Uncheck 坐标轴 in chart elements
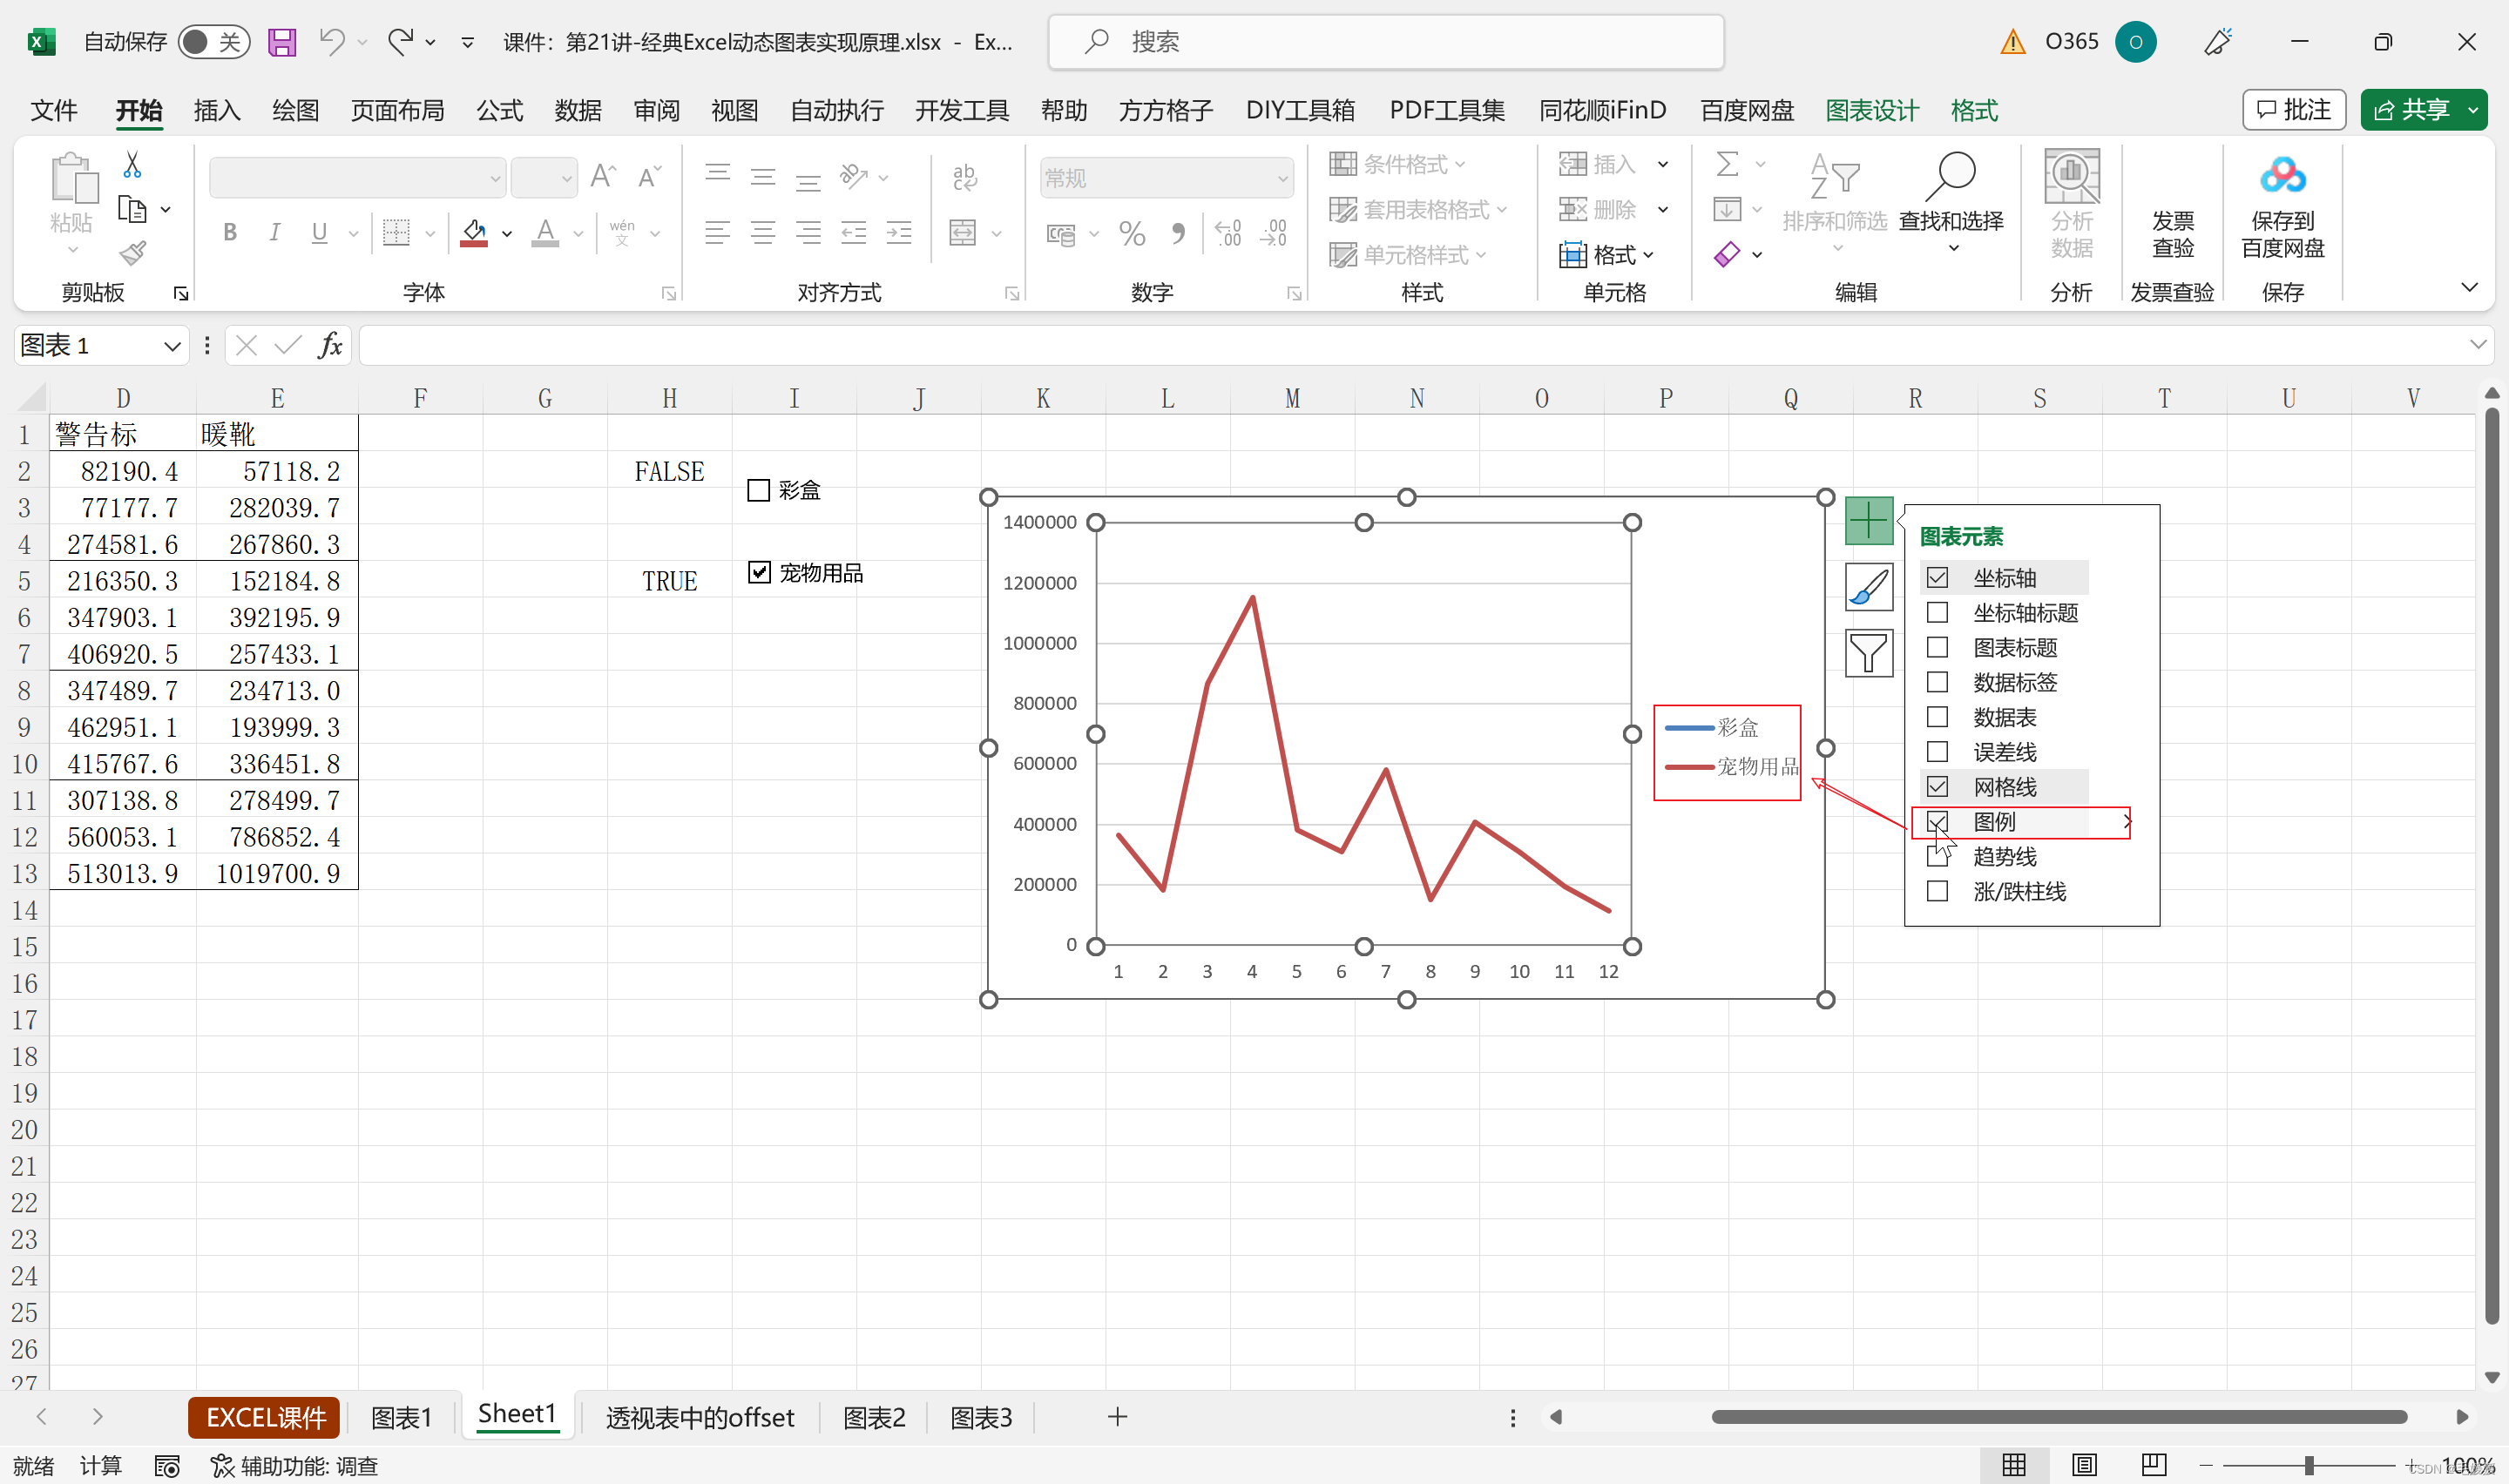This screenshot has height=1484, width=2509. click(x=1937, y=578)
